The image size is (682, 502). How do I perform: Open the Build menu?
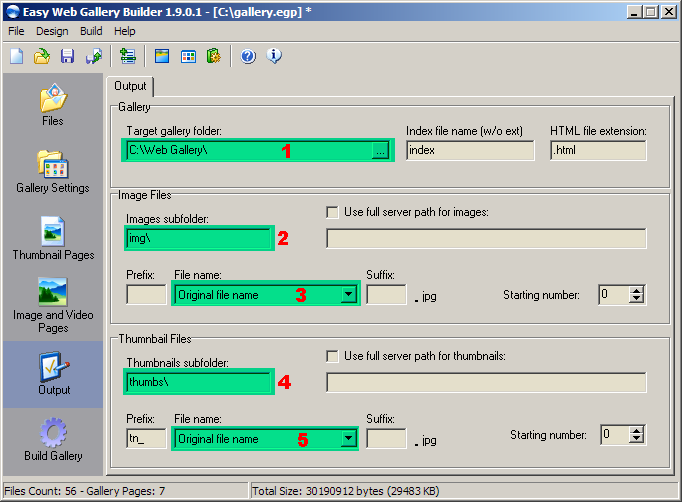(91, 31)
